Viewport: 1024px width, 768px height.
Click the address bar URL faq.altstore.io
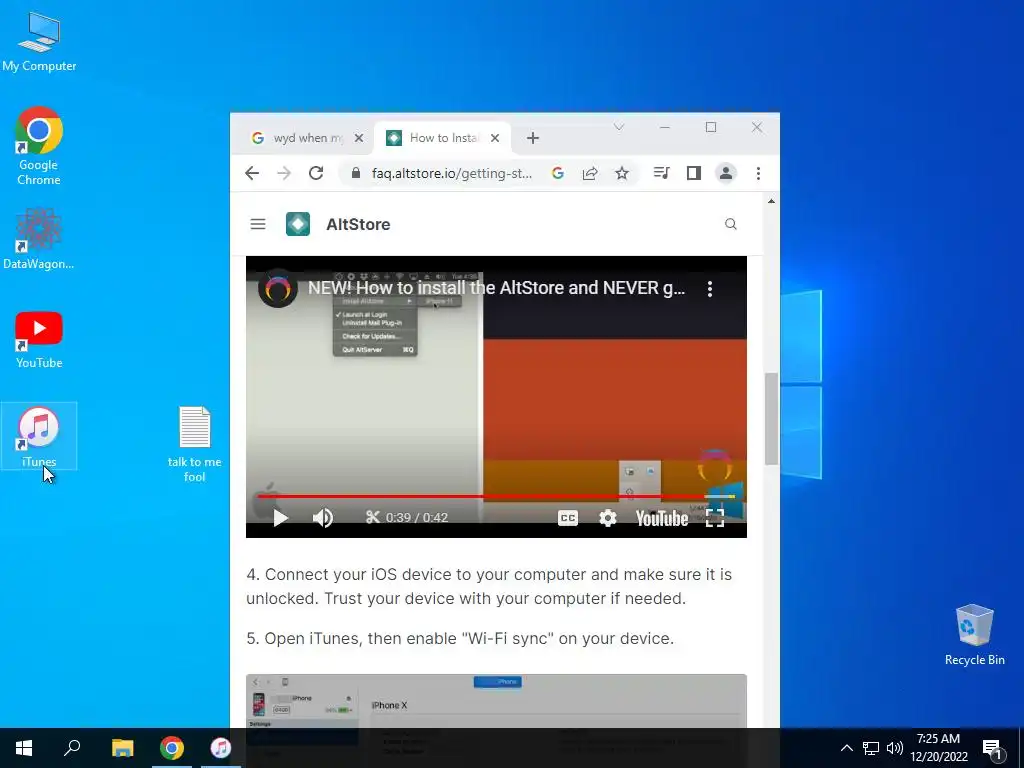point(452,173)
